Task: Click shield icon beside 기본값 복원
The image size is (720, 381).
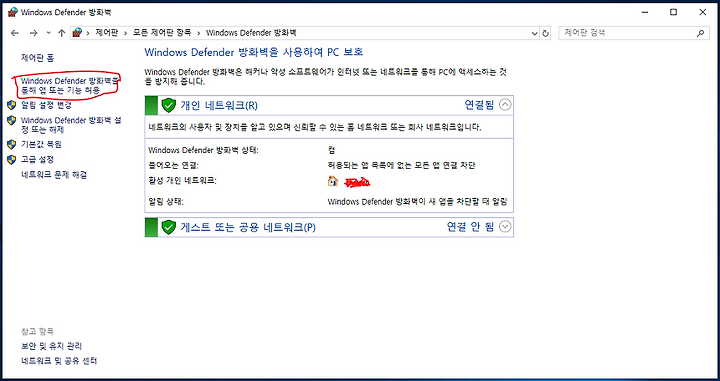Action: click(12, 145)
